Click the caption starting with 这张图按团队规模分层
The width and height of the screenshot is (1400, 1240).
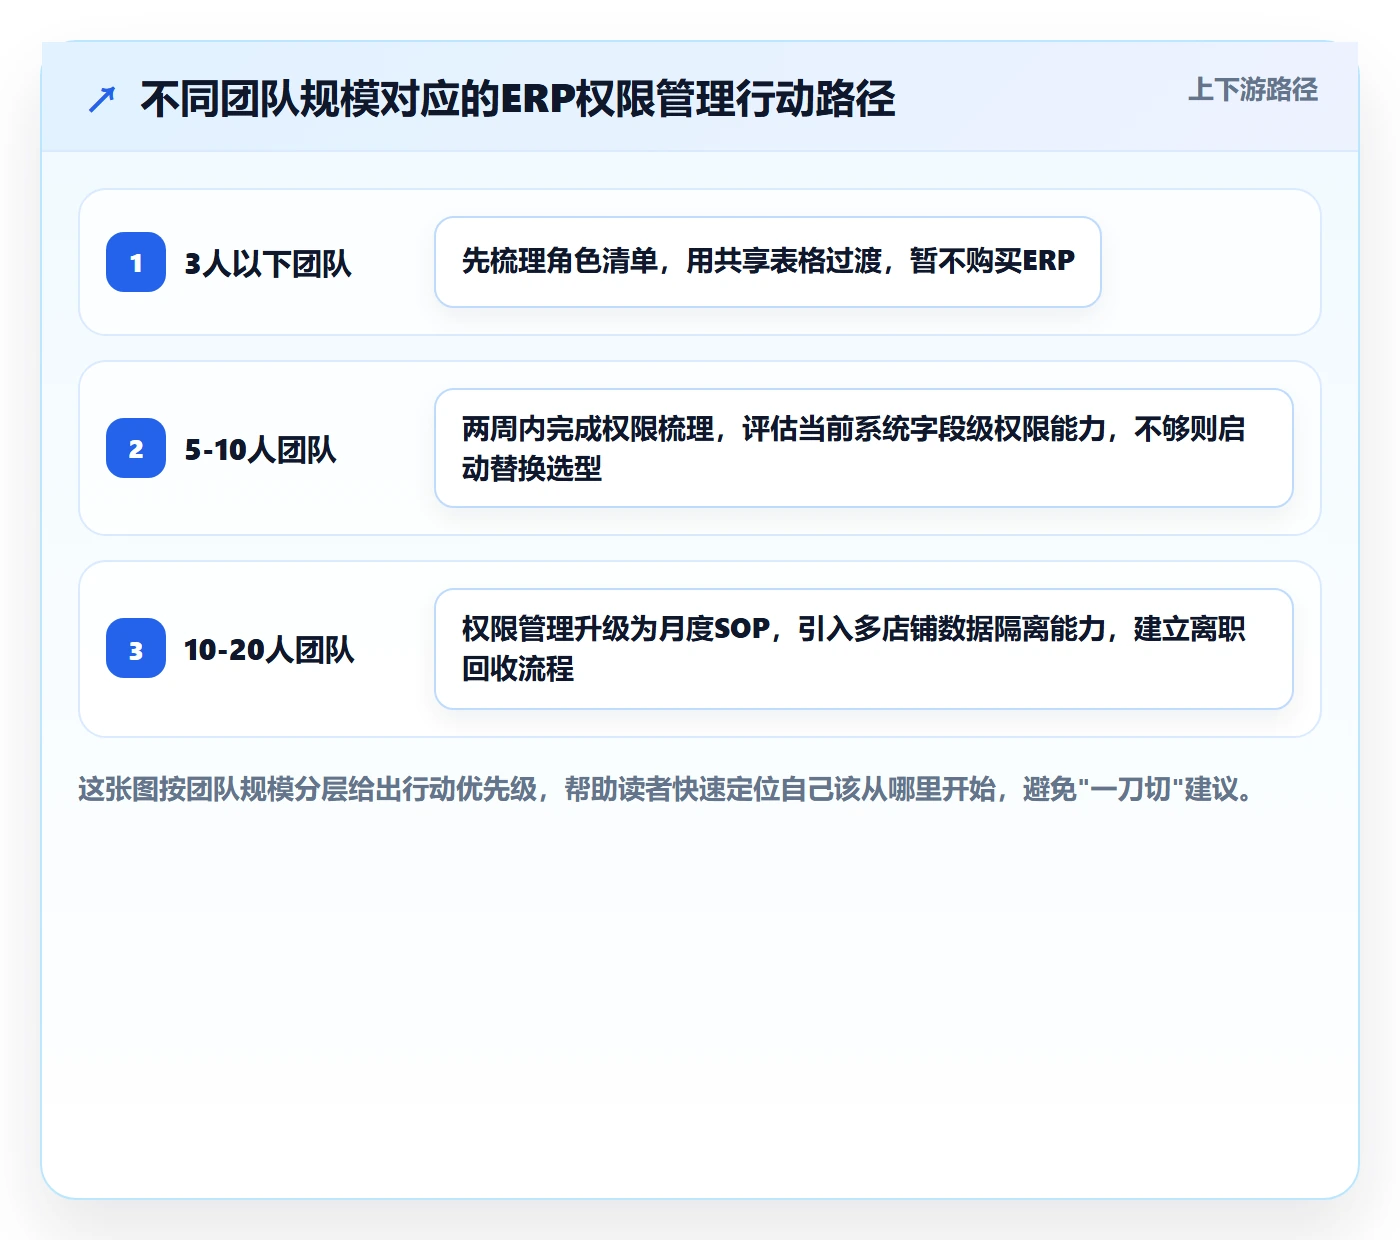667,789
